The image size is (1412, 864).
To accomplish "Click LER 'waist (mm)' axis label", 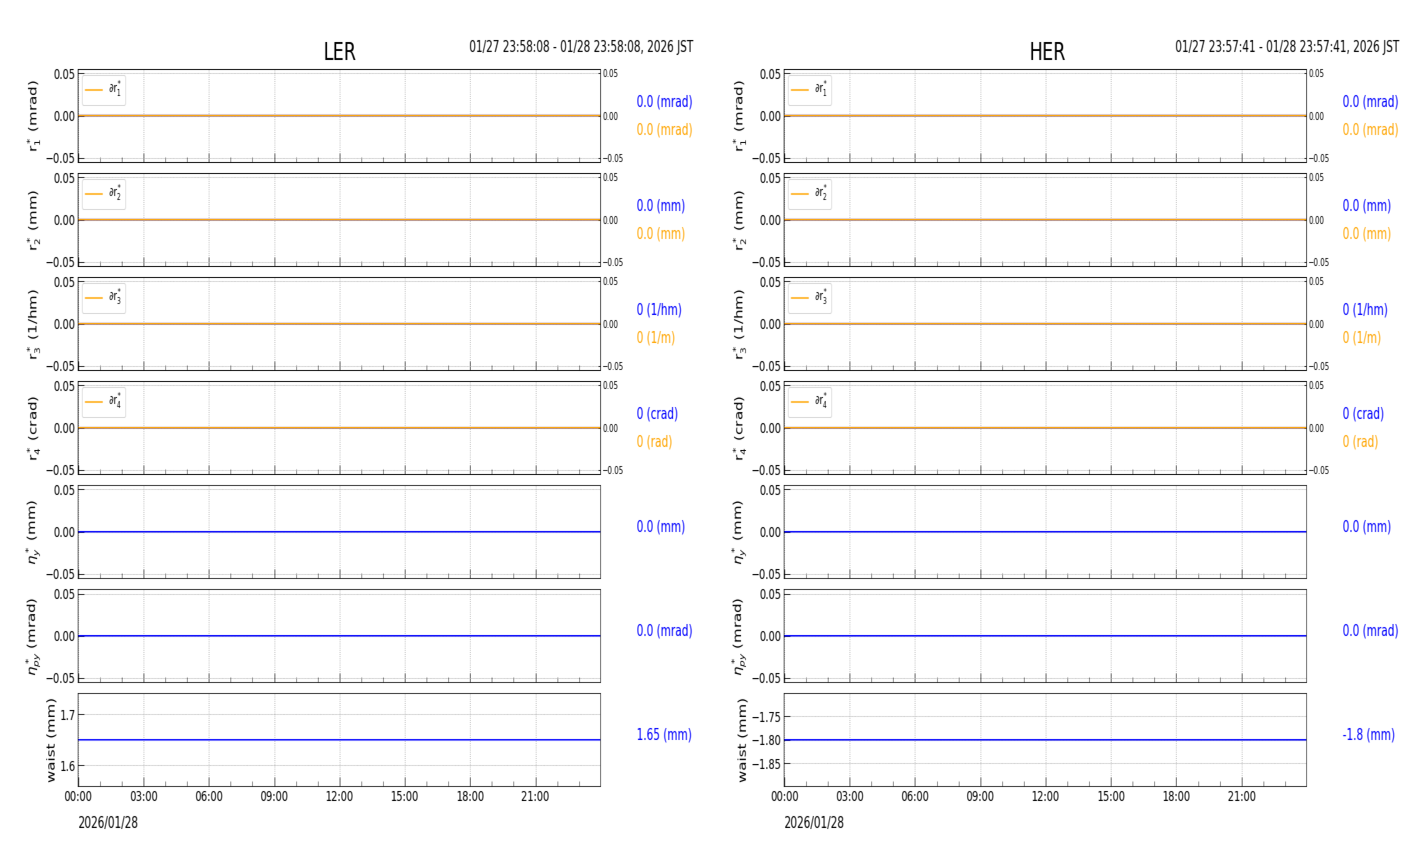I will (x=51, y=740).
